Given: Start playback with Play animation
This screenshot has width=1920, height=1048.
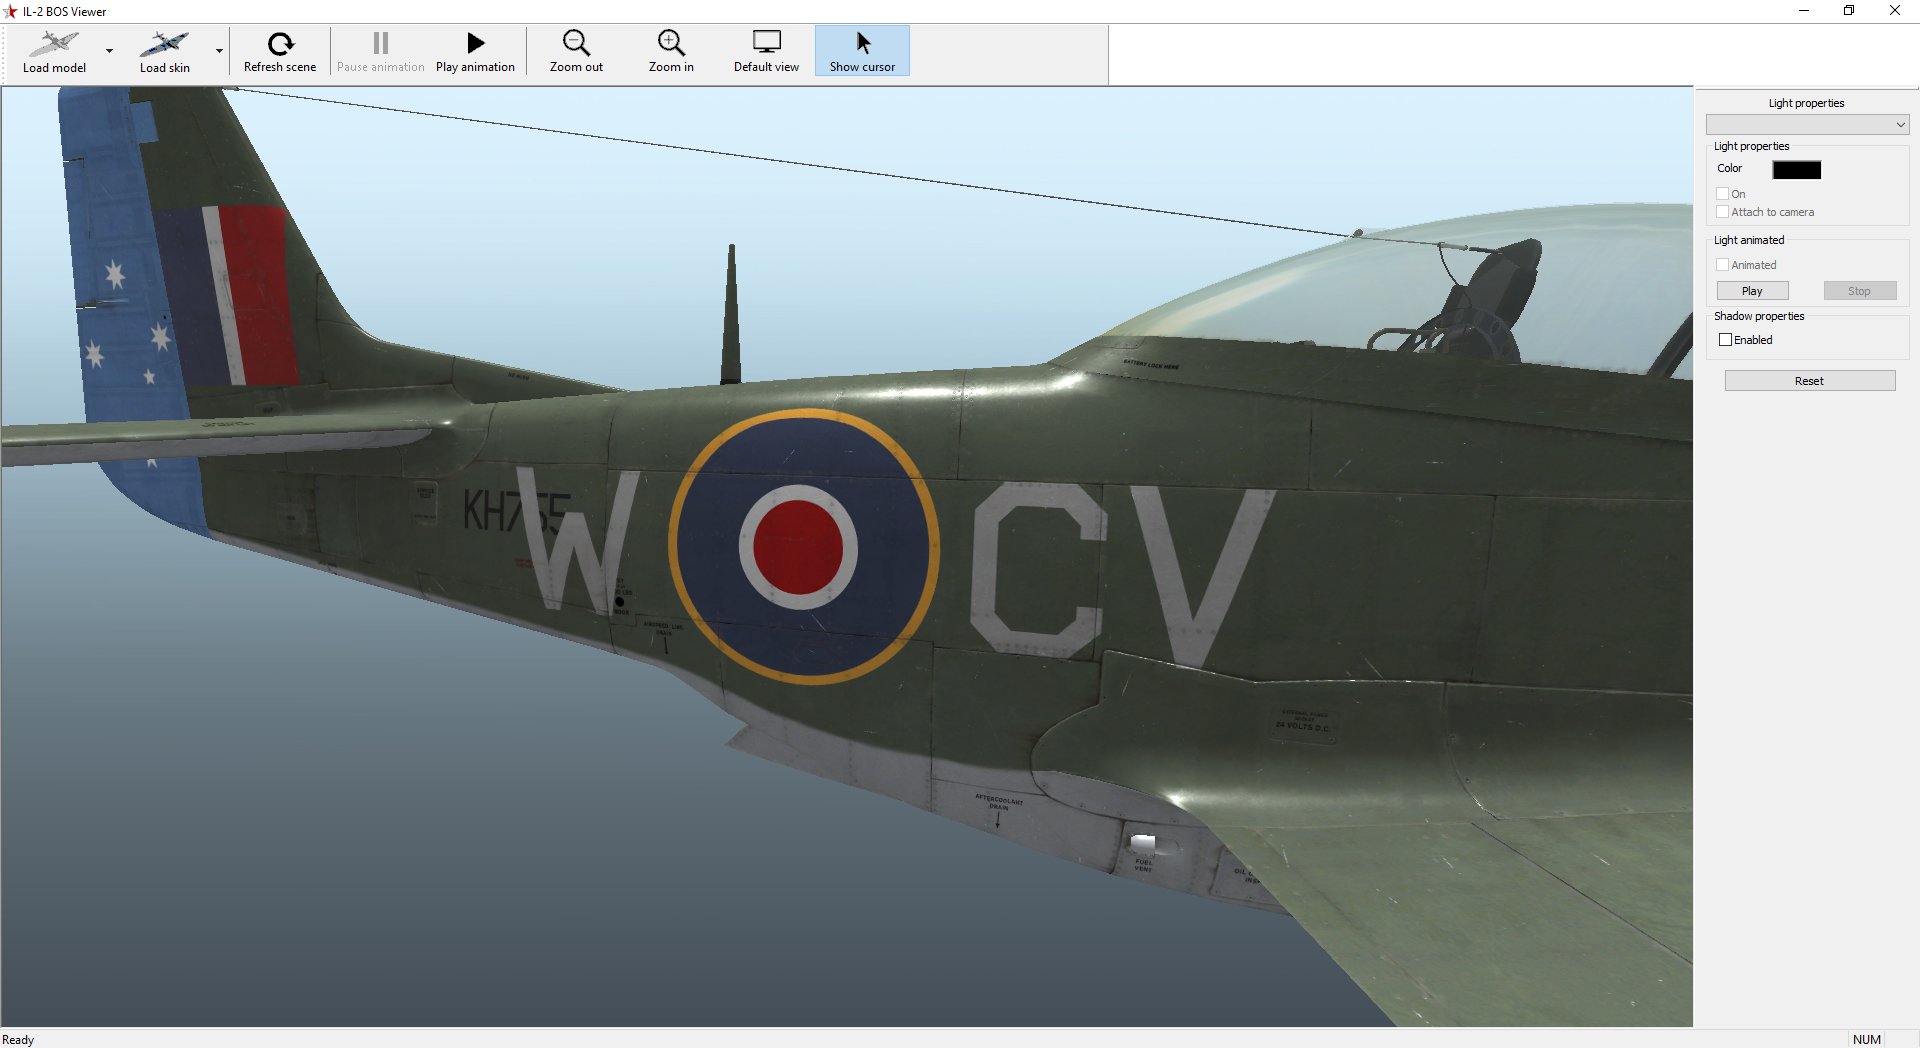Looking at the screenshot, I should [x=475, y=51].
